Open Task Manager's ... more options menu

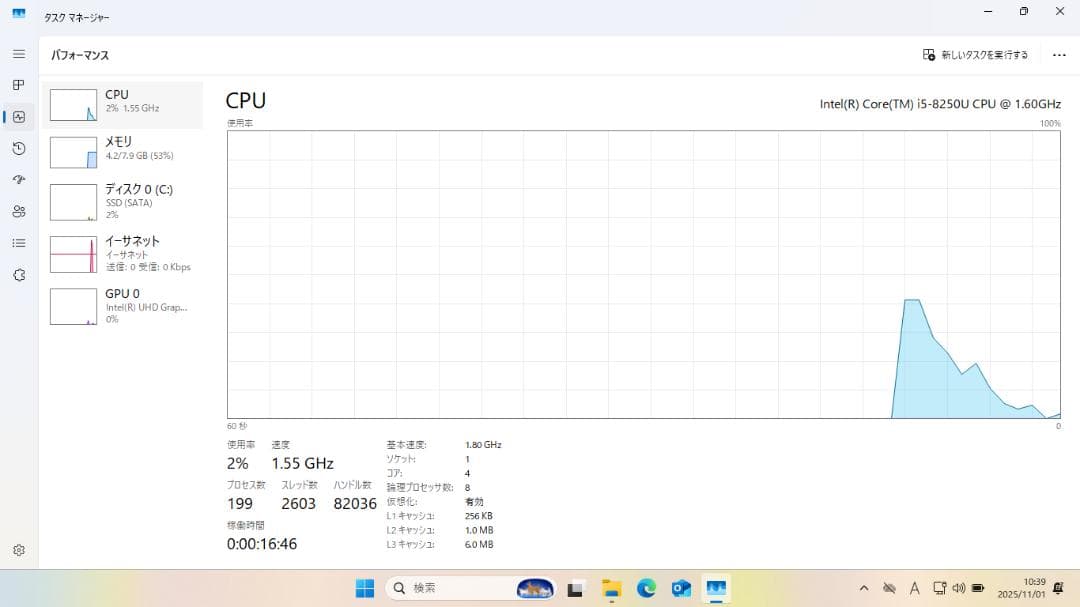click(1060, 55)
